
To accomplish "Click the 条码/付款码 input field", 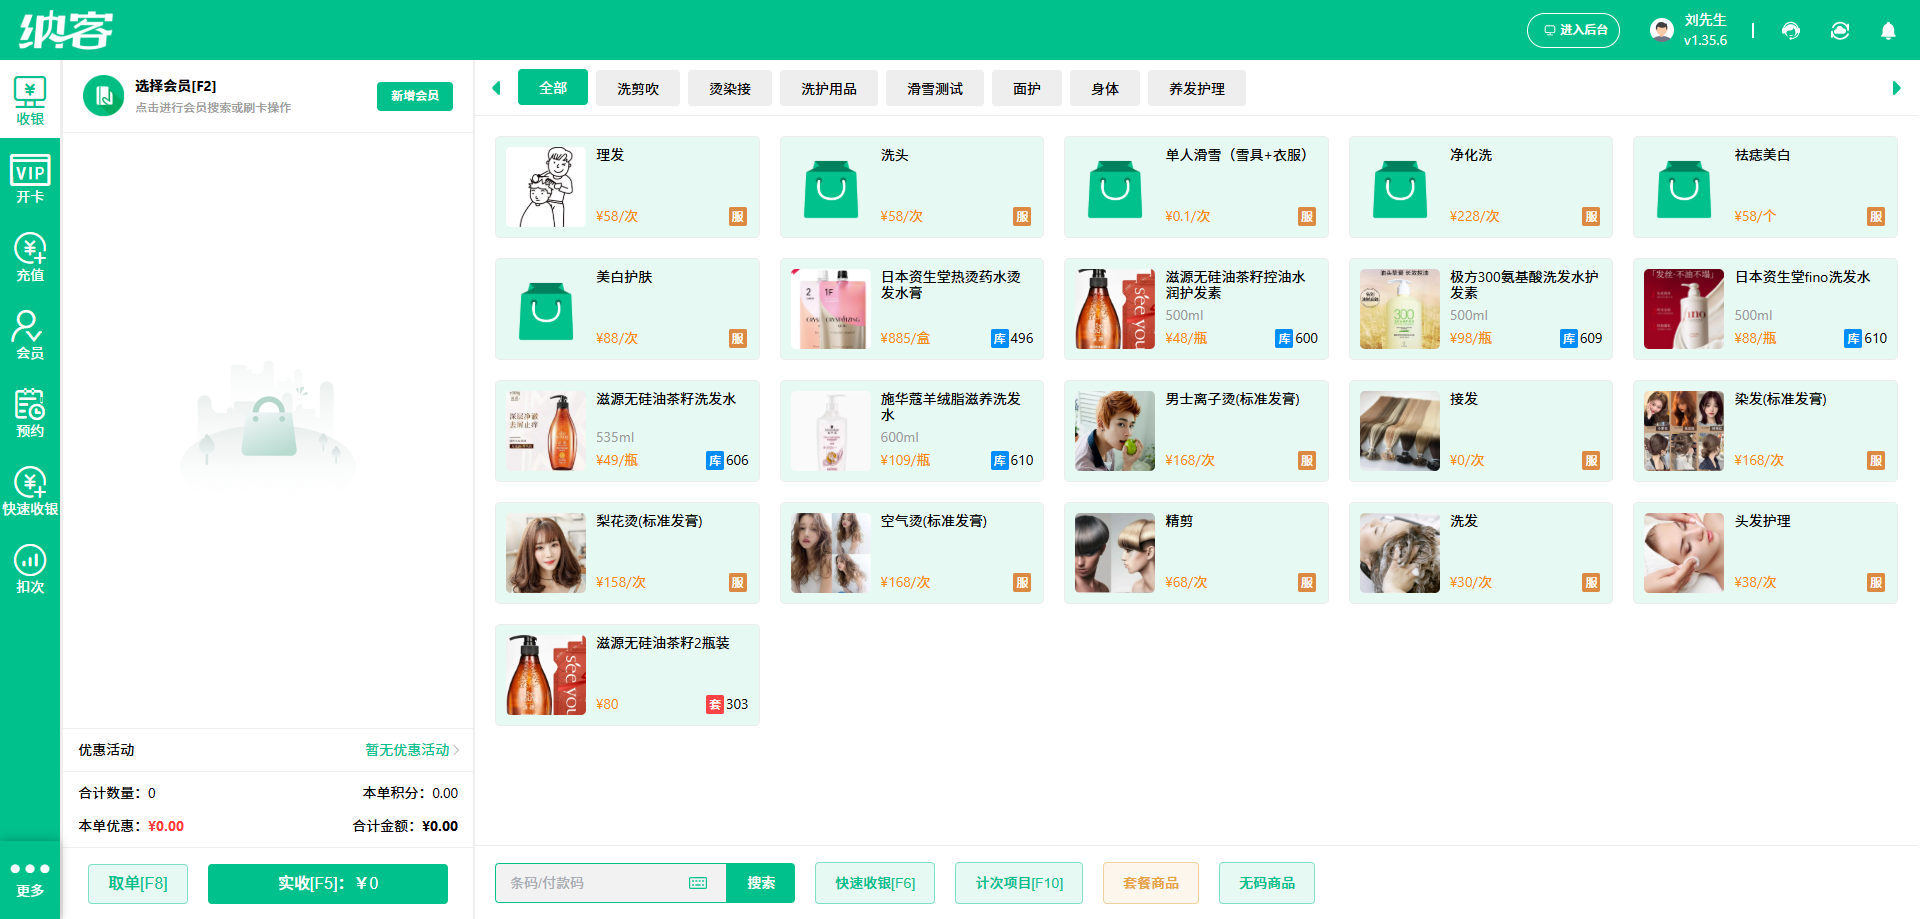I will pos(596,883).
